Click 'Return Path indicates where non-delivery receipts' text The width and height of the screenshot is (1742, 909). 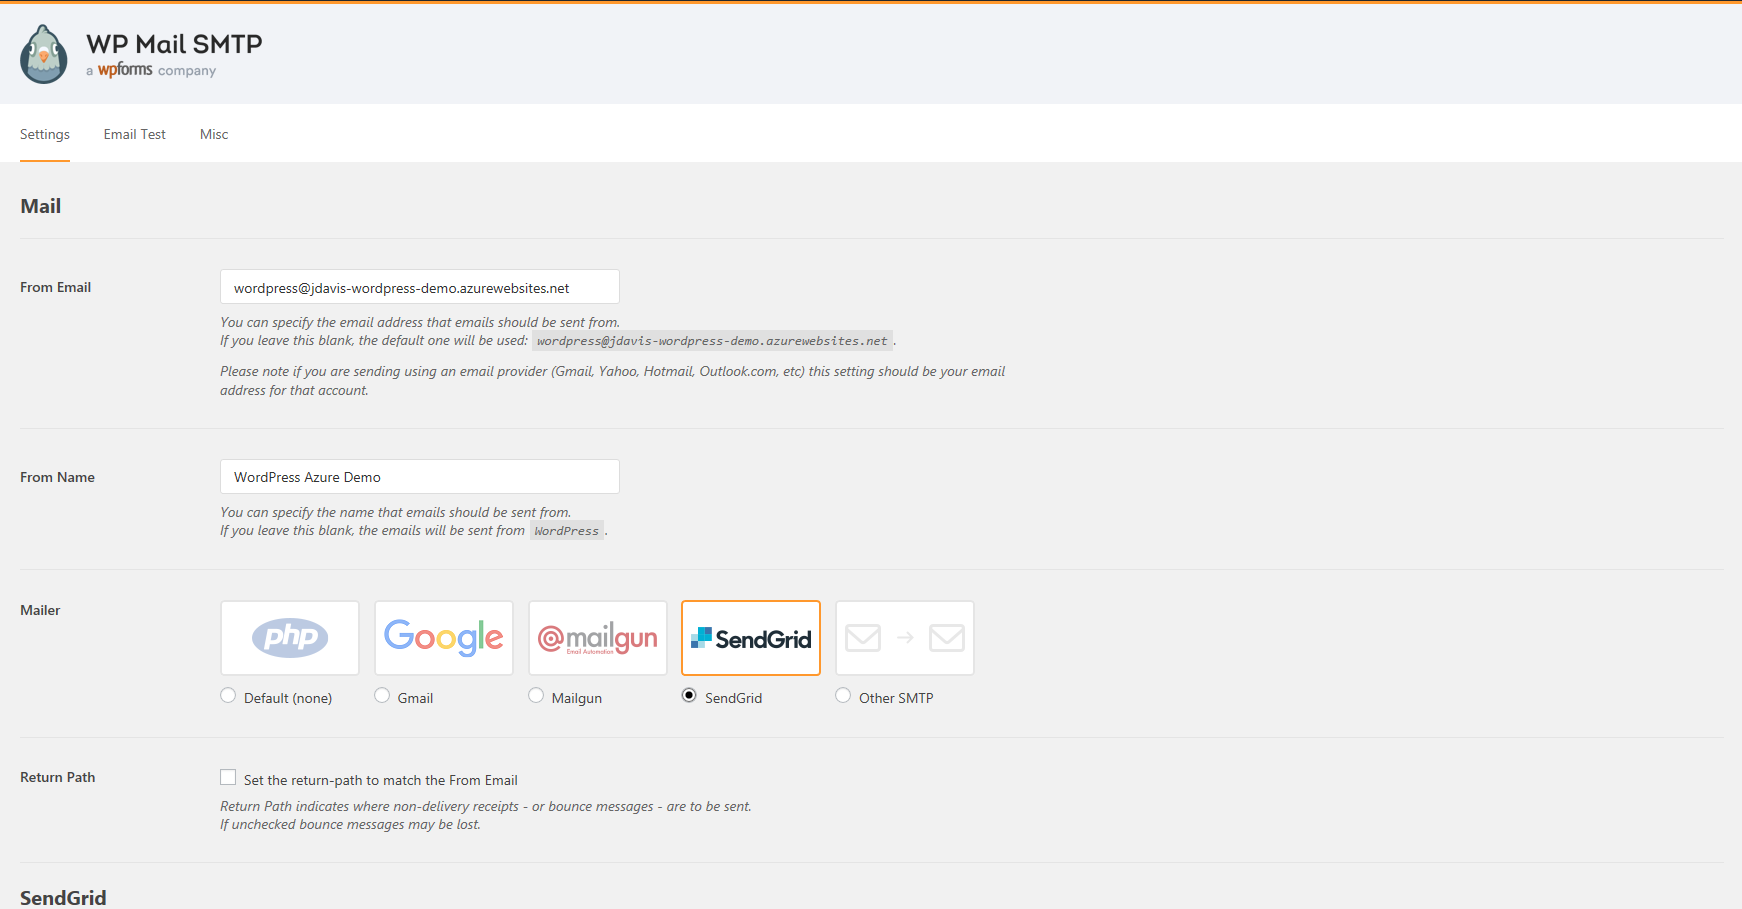pos(486,806)
